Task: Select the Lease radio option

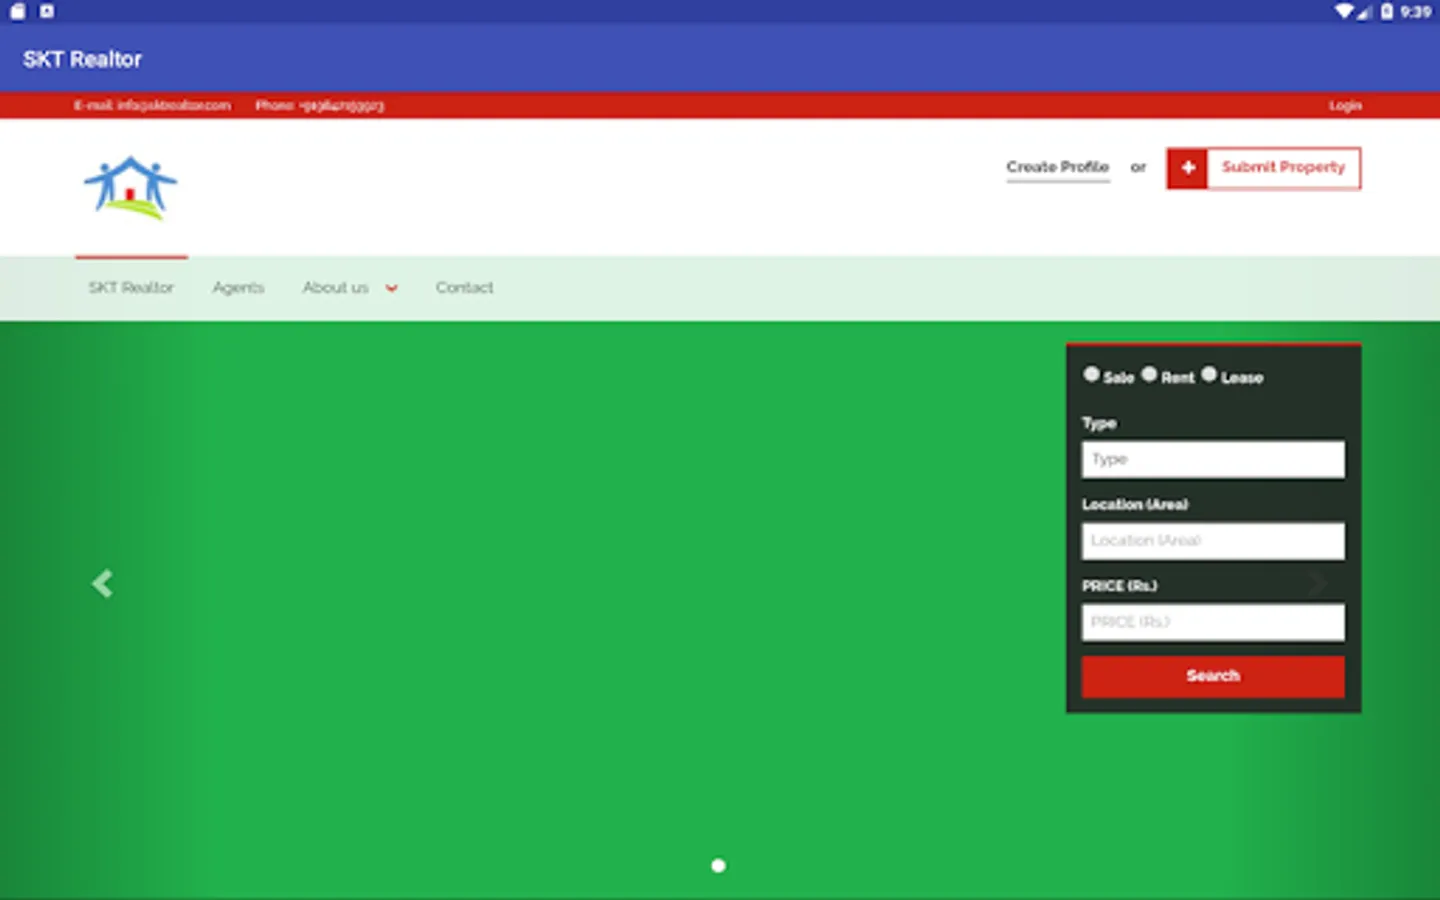Action: point(1209,374)
